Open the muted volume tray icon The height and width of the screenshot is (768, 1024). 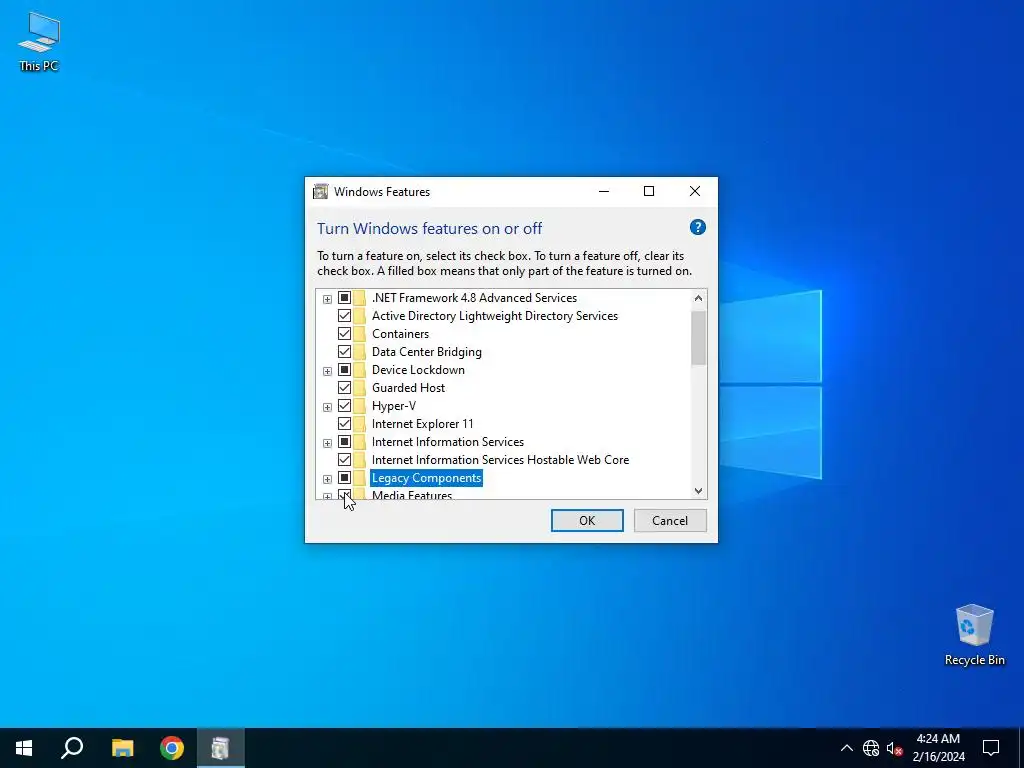tap(894, 748)
